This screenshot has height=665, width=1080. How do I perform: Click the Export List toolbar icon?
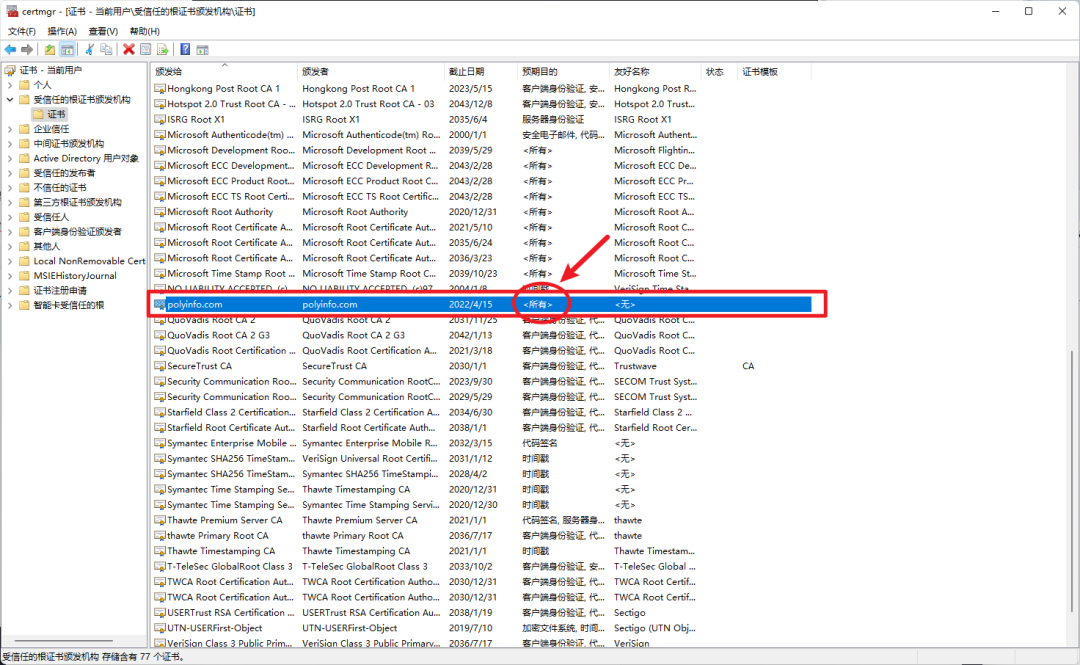coord(163,50)
